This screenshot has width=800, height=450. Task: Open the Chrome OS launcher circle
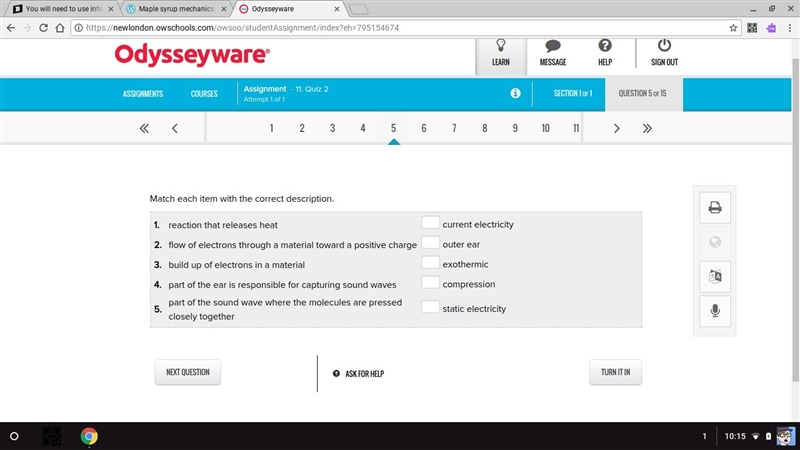coord(14,436)
